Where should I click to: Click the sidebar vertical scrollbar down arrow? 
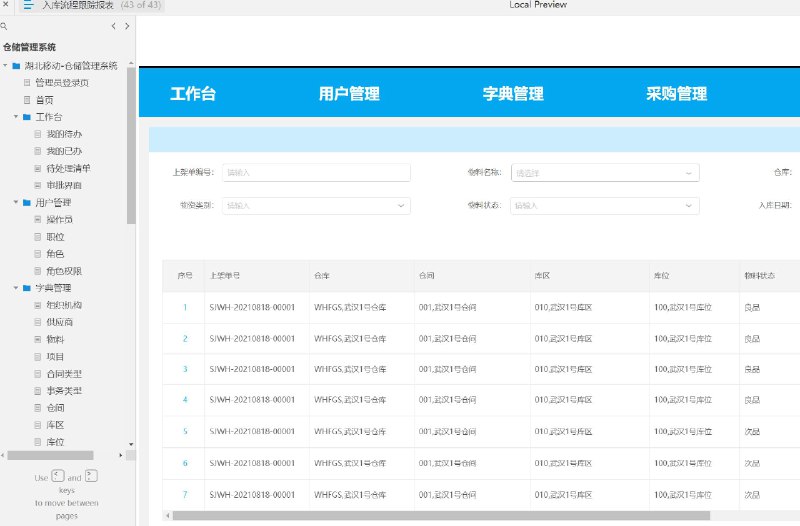coord(131,444)
